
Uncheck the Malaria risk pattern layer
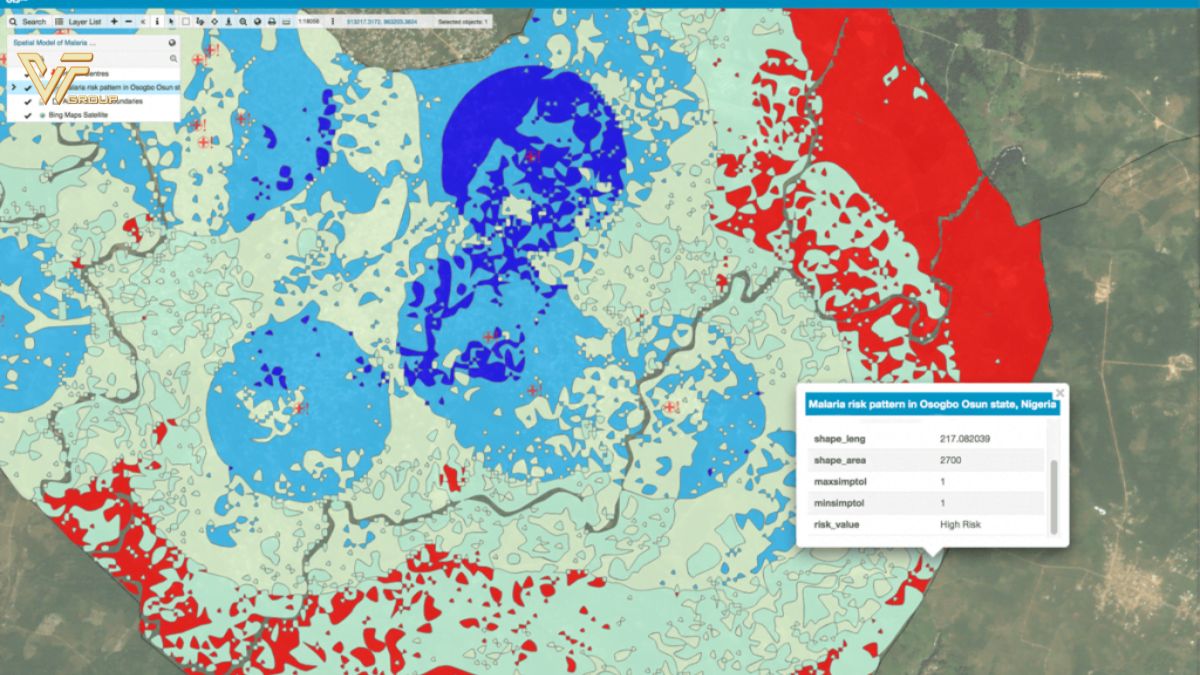click(28, 87)
